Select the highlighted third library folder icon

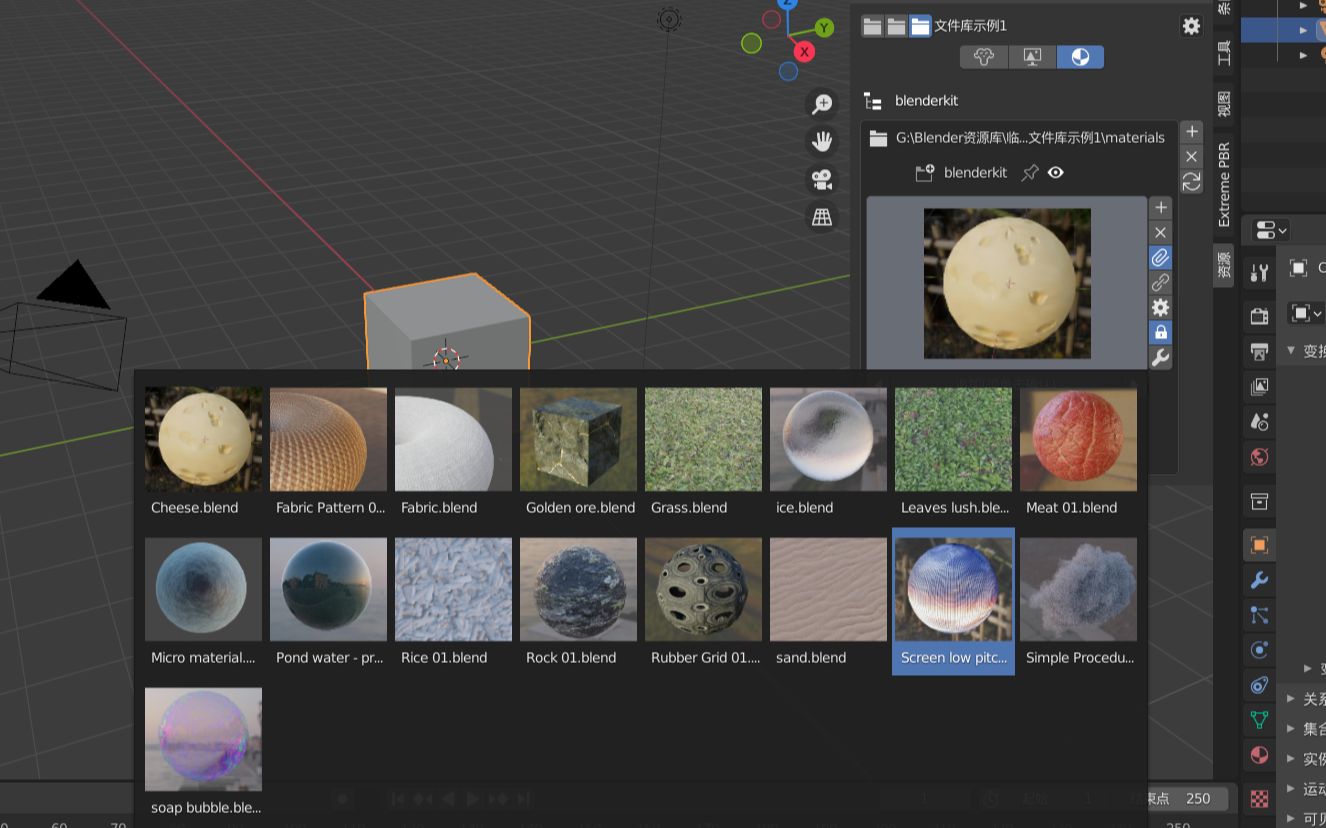920,26
